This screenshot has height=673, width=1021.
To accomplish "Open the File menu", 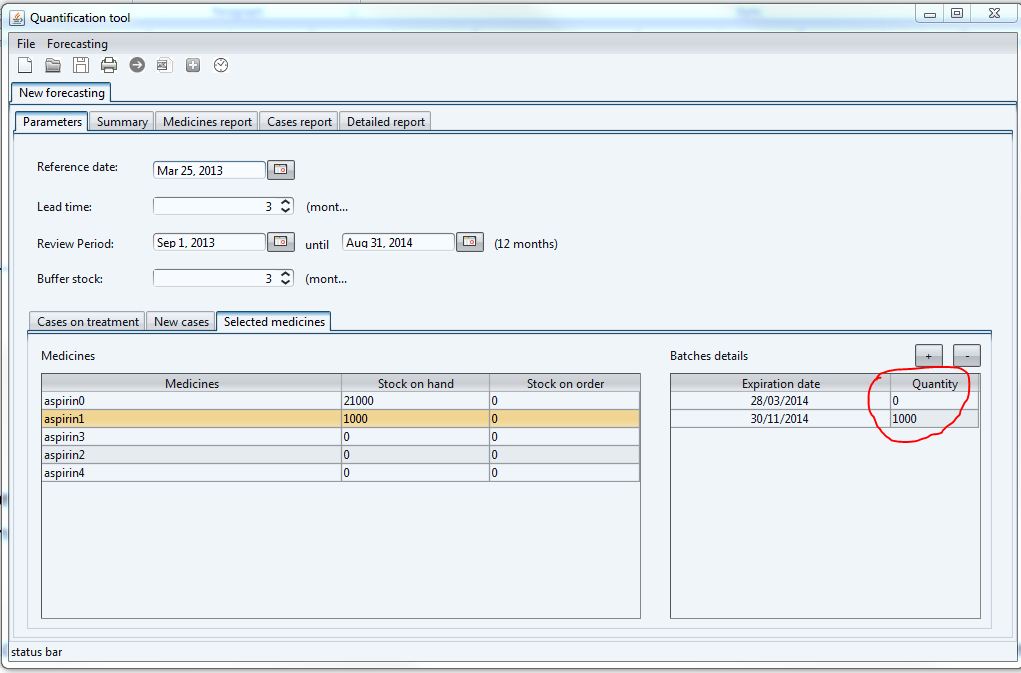I will tap(26, 44).
